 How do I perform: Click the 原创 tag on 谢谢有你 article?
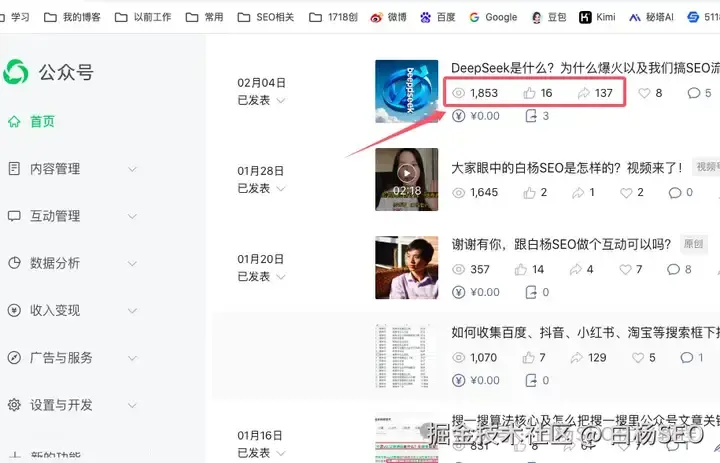click(x=693, y=243)
